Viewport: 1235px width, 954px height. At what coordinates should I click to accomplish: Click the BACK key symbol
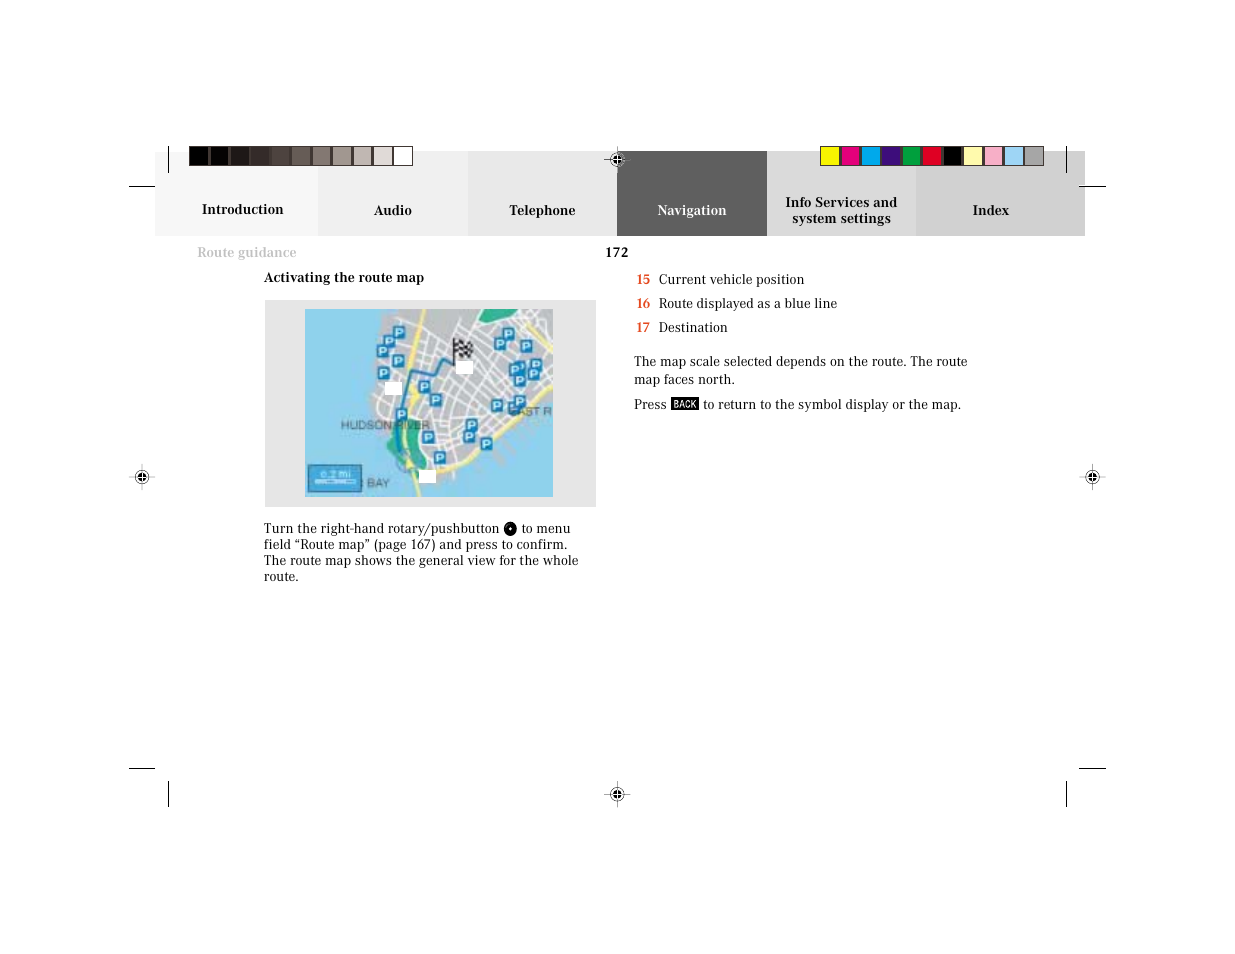point(685,404)
